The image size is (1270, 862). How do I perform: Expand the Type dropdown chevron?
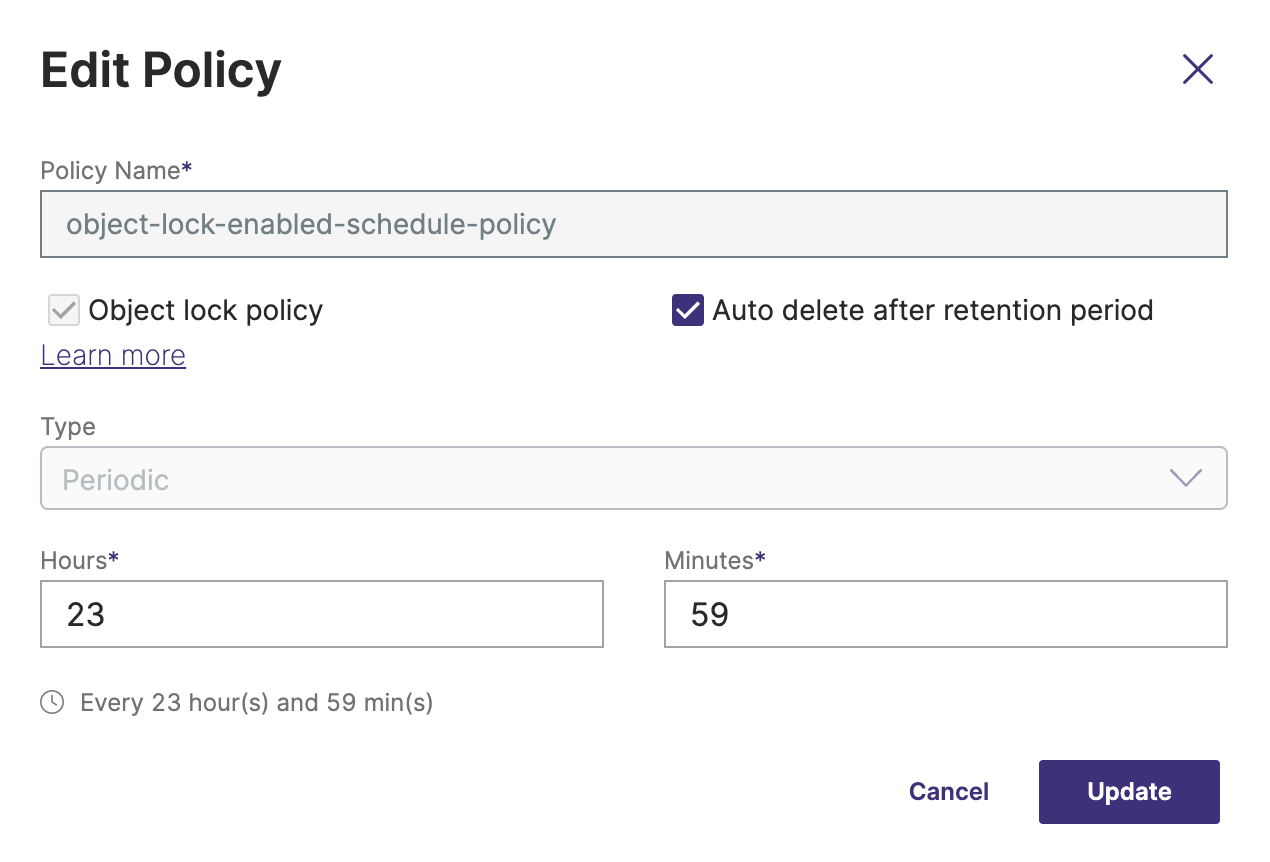coord(1185,478)
